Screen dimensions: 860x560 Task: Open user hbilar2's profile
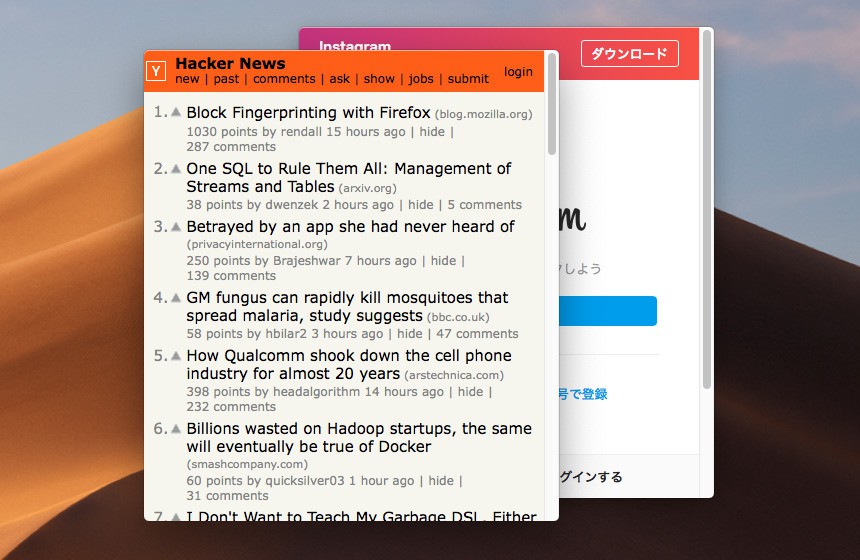pos(286,333)
